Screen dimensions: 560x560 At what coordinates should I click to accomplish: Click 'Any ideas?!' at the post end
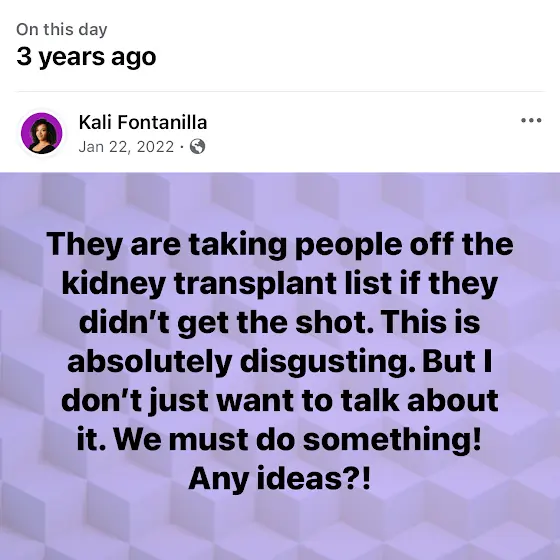tap(280, 479)
